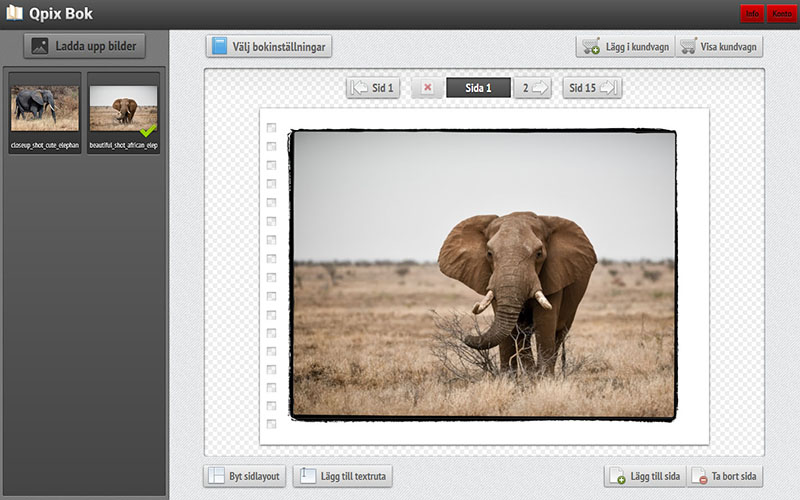
Task: Click the red Info button
Action: 752,14
